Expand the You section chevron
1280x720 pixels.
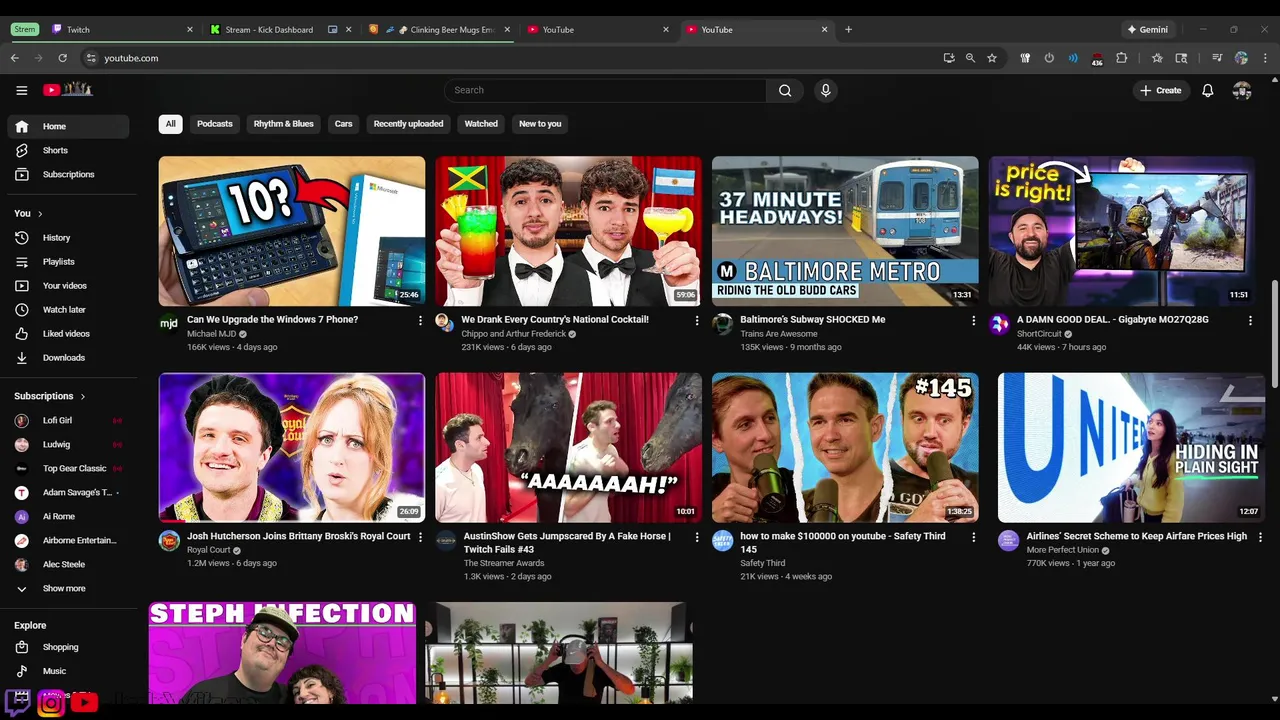tap(41, 214)
